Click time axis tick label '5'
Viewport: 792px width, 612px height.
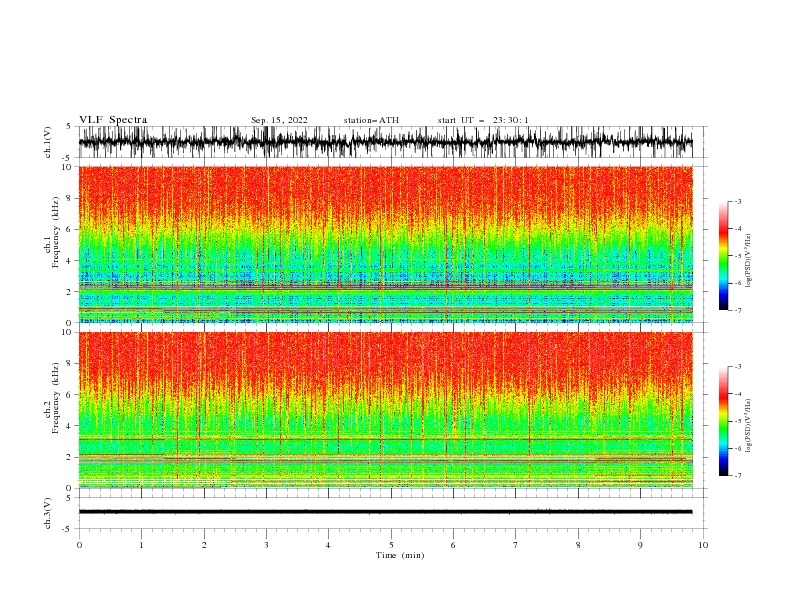[391, 545]
